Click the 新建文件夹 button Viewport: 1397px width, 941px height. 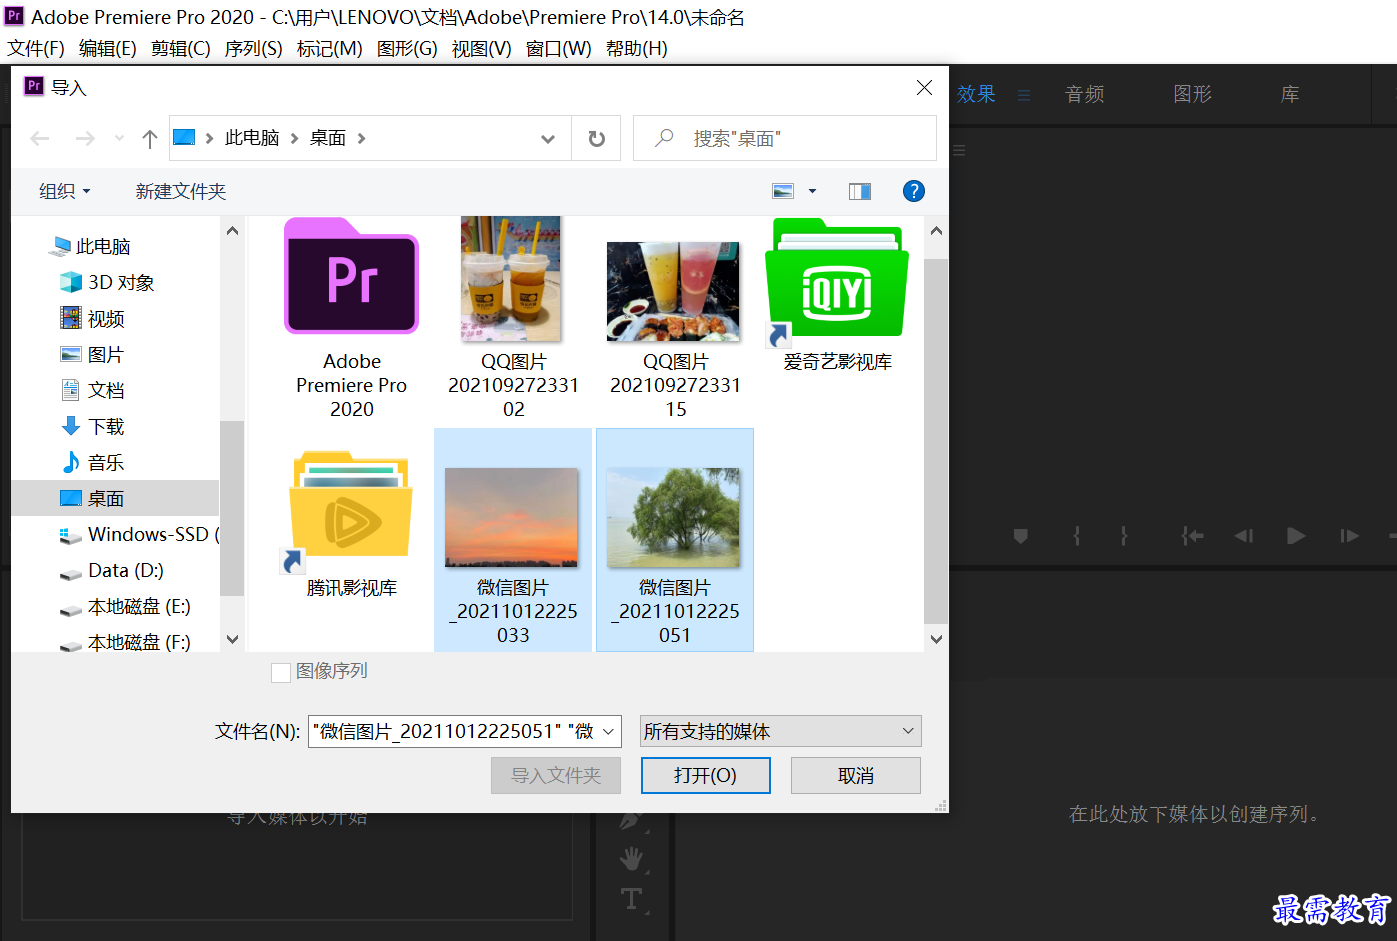181,191
